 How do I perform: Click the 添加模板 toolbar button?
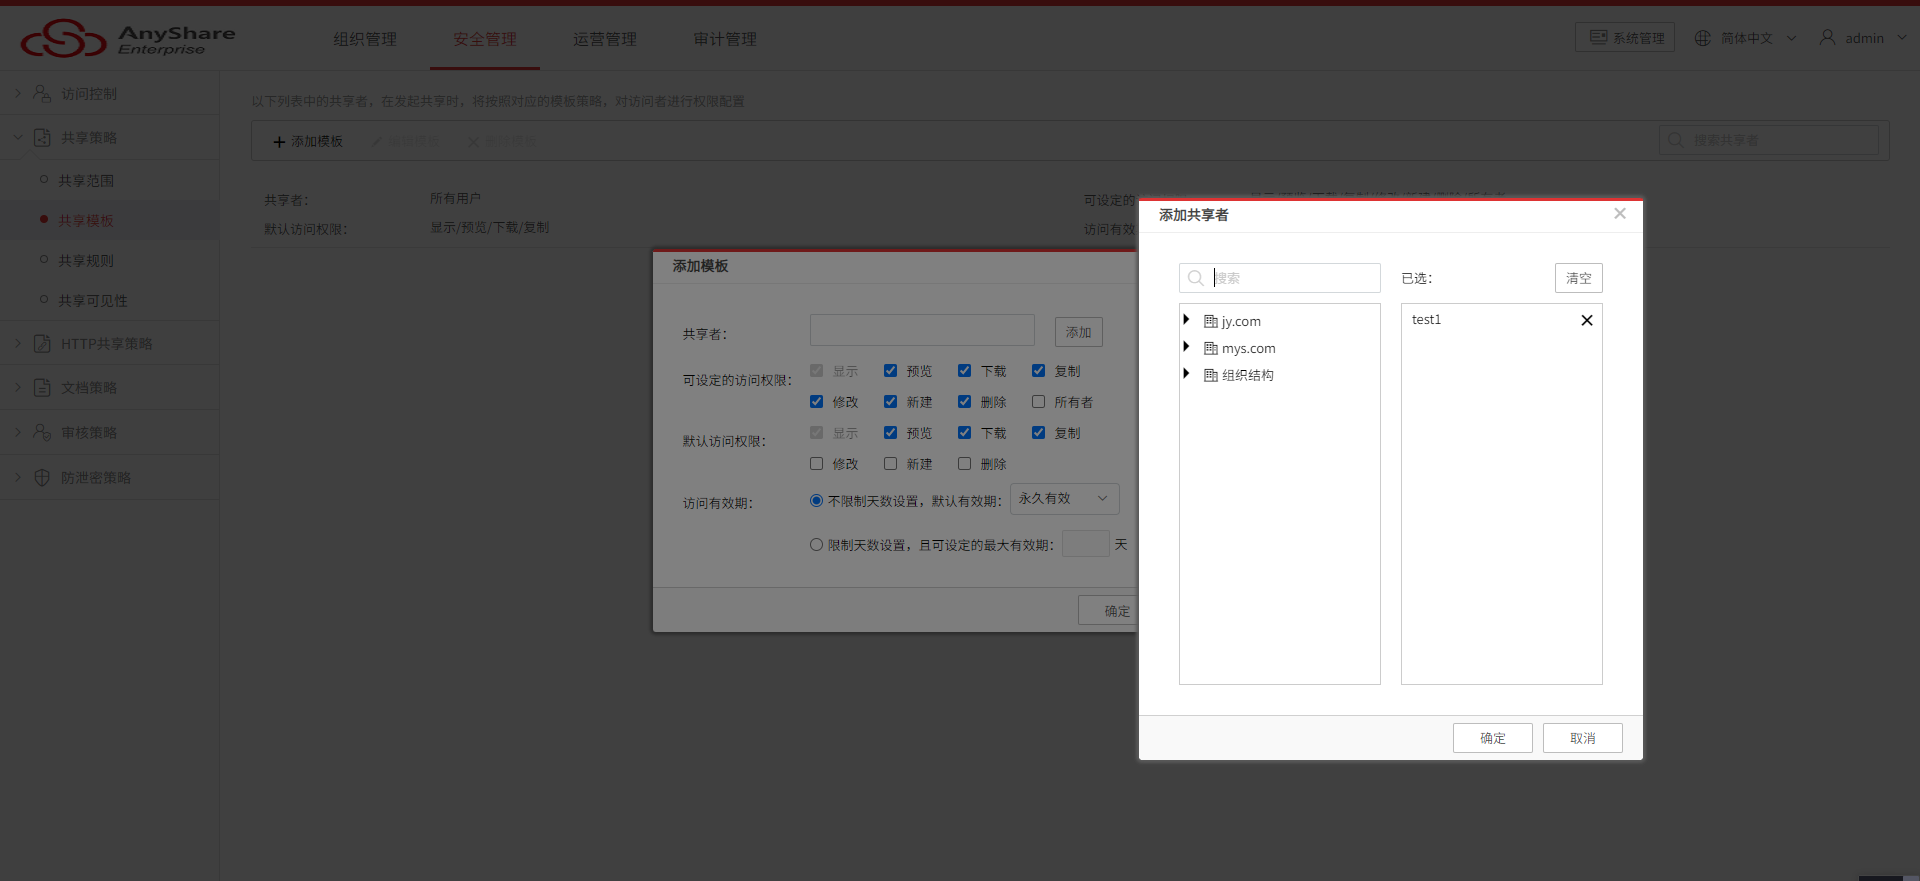point(308,141)
